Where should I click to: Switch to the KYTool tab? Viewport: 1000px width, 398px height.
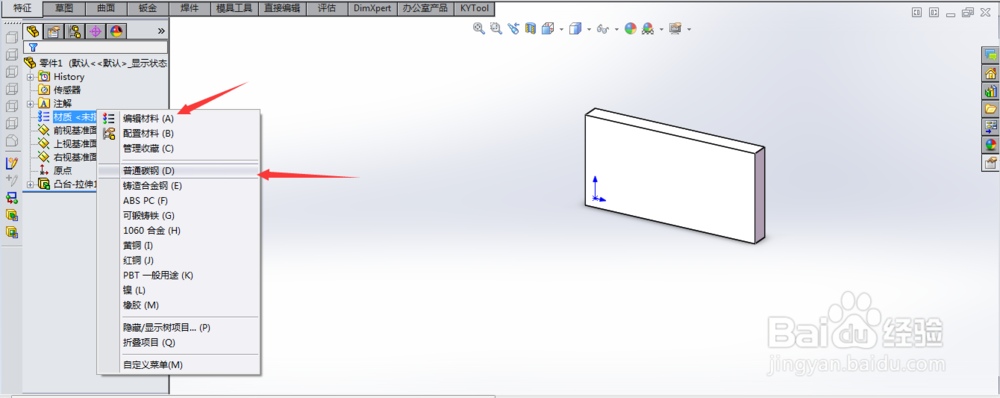coord(474,8)
